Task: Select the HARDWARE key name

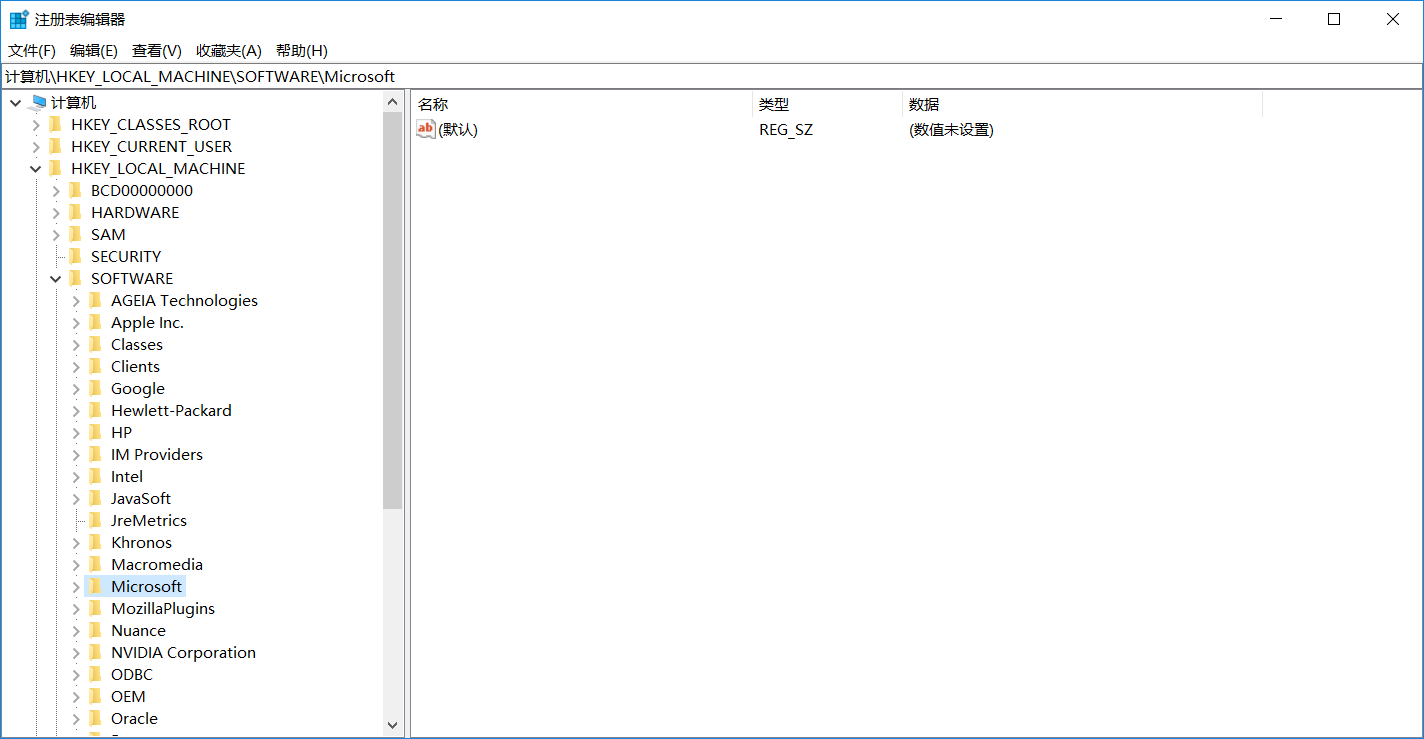Action: [135, 213]
